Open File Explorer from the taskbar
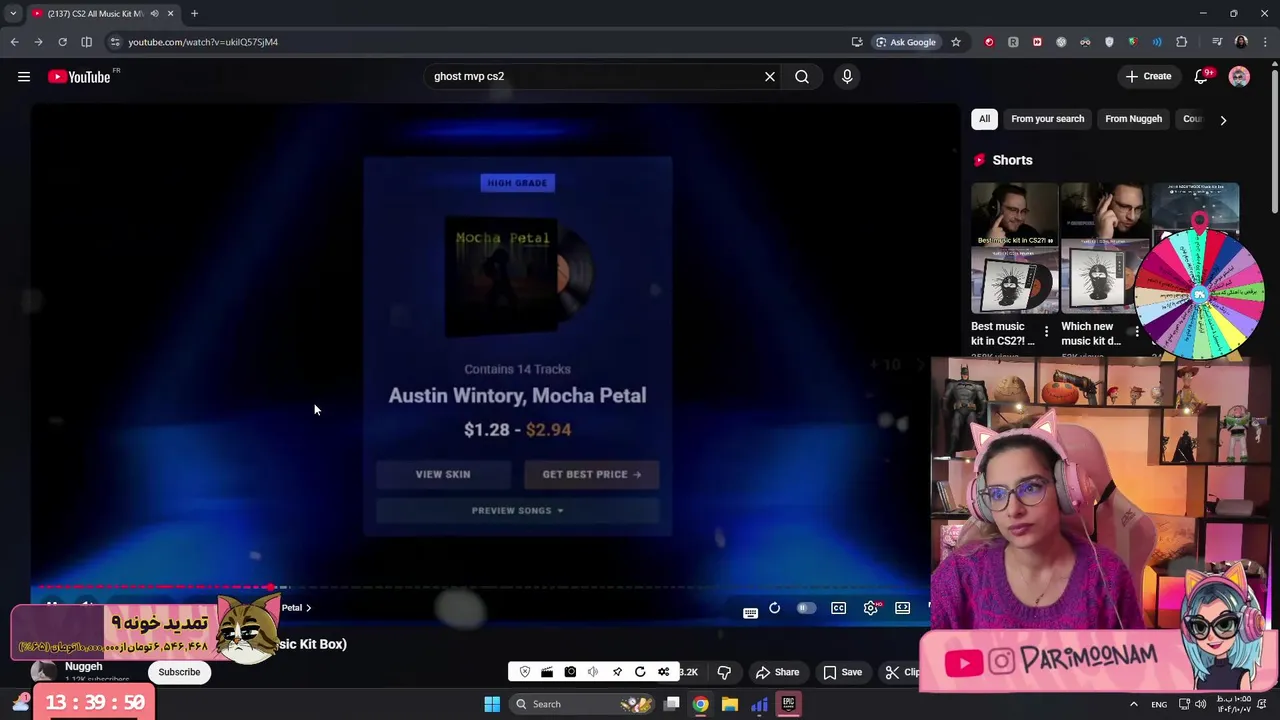This screenshot has width=1280, height=720. pyautogui.click(x=730, y=704)
